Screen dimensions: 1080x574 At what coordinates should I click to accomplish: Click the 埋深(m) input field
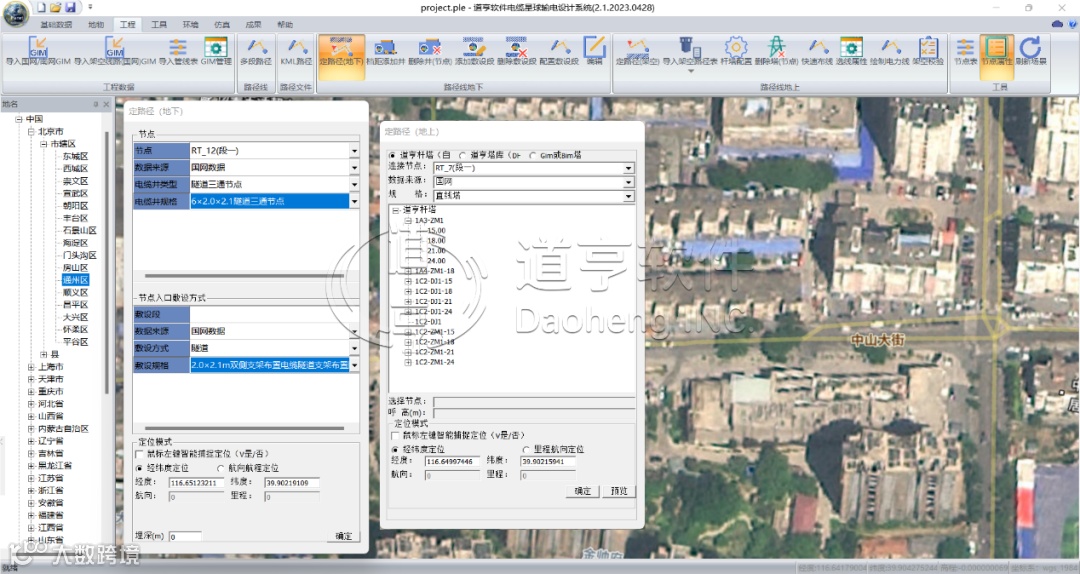click(185, 537)
